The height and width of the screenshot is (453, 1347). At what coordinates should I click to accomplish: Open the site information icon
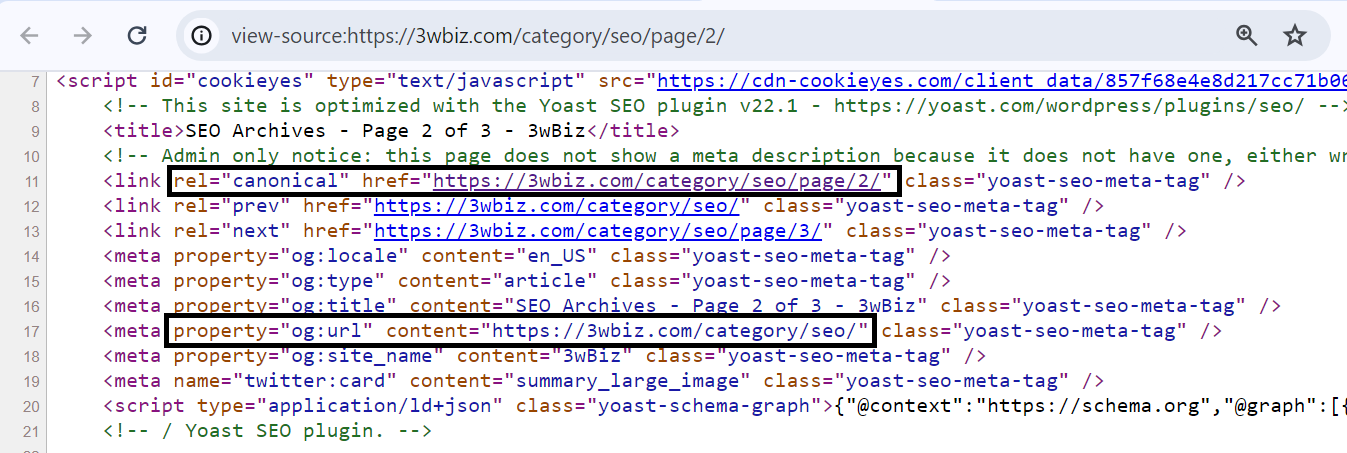(202, 36)
